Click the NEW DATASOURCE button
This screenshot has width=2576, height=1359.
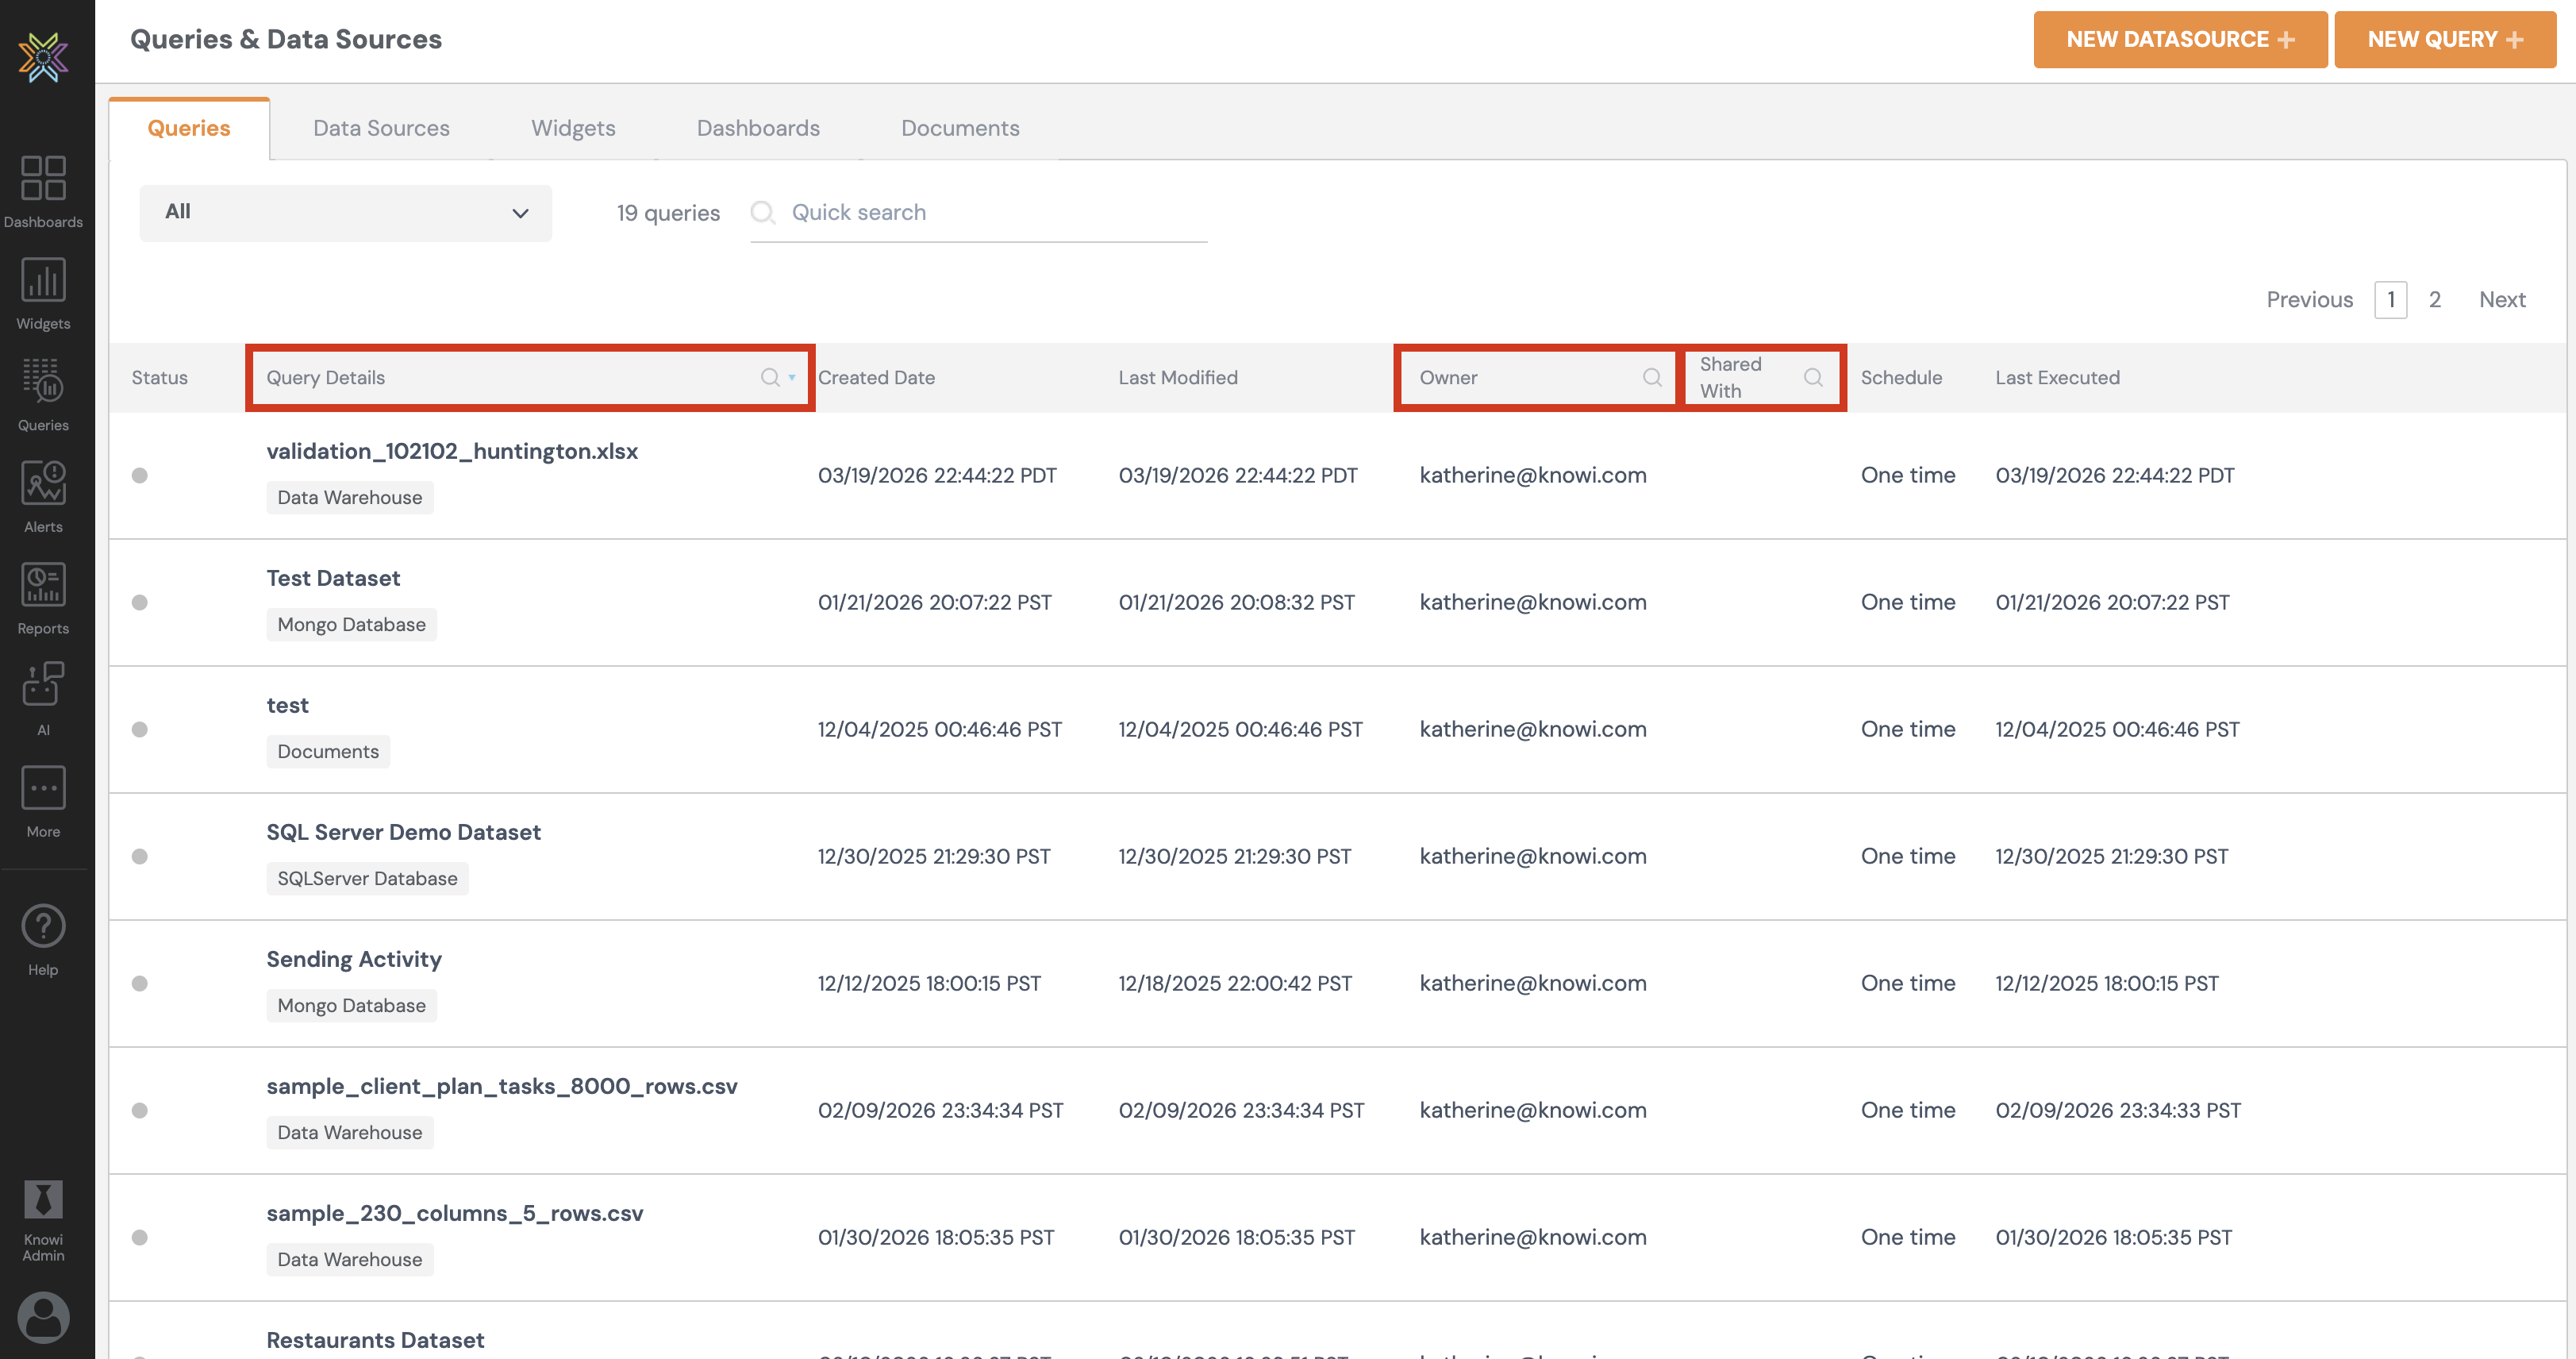click(x=2179, y=39)
